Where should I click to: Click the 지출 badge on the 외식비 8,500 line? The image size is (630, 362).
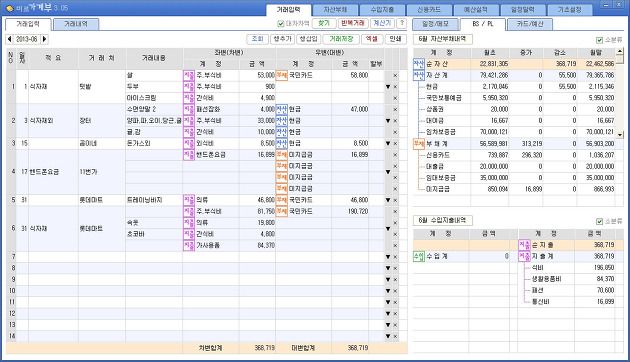[189, 143]
